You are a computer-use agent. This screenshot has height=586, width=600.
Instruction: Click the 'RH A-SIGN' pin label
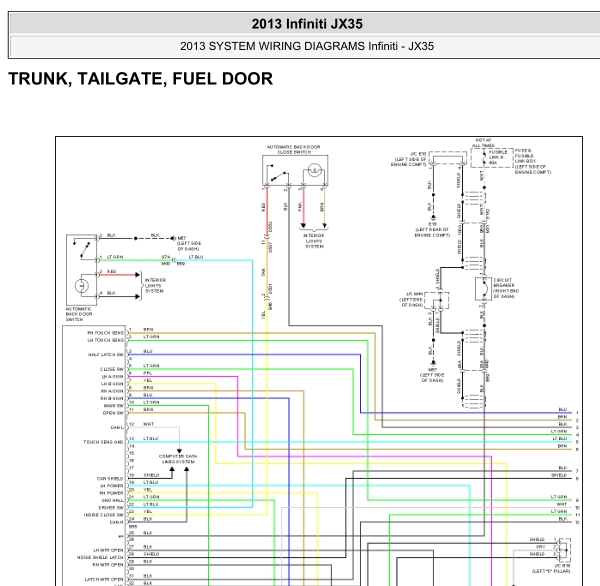(x=112, y=391)
